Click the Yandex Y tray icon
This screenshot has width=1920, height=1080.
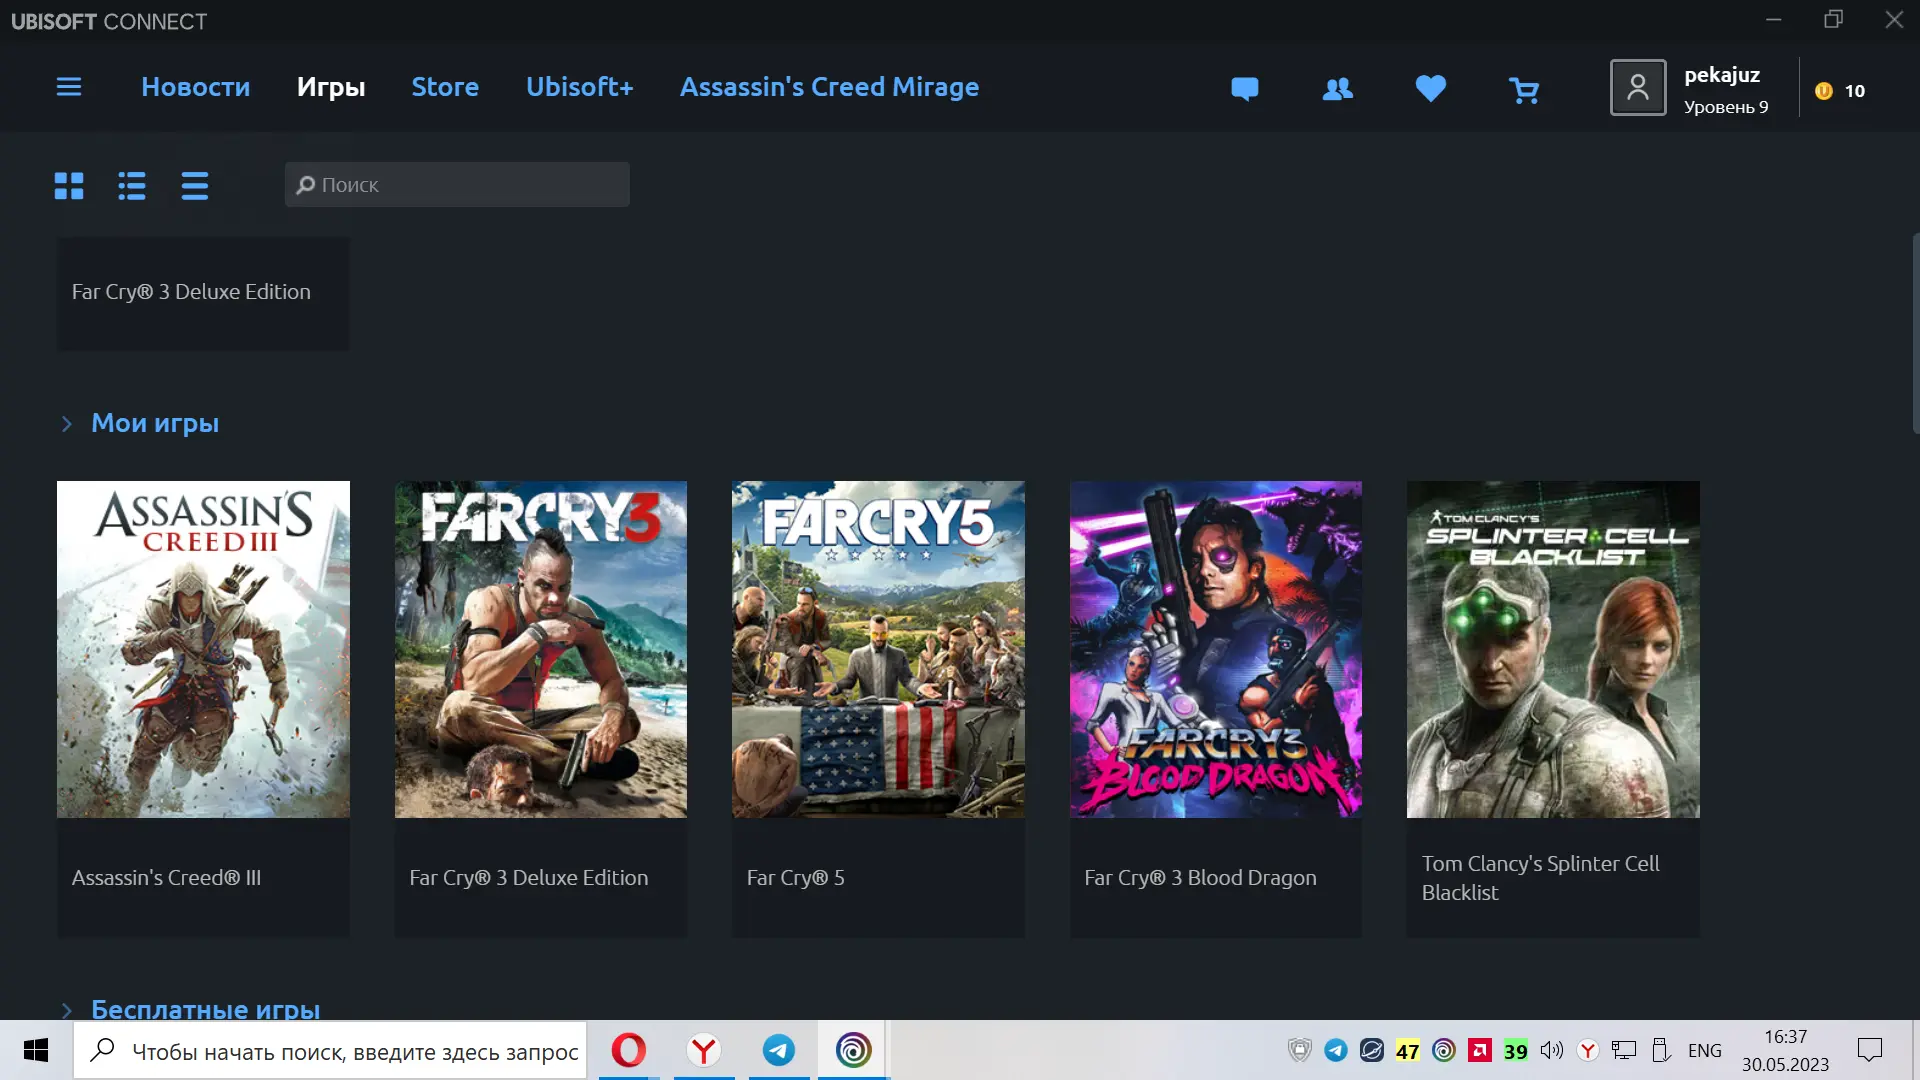(x=1588, y=1050)
